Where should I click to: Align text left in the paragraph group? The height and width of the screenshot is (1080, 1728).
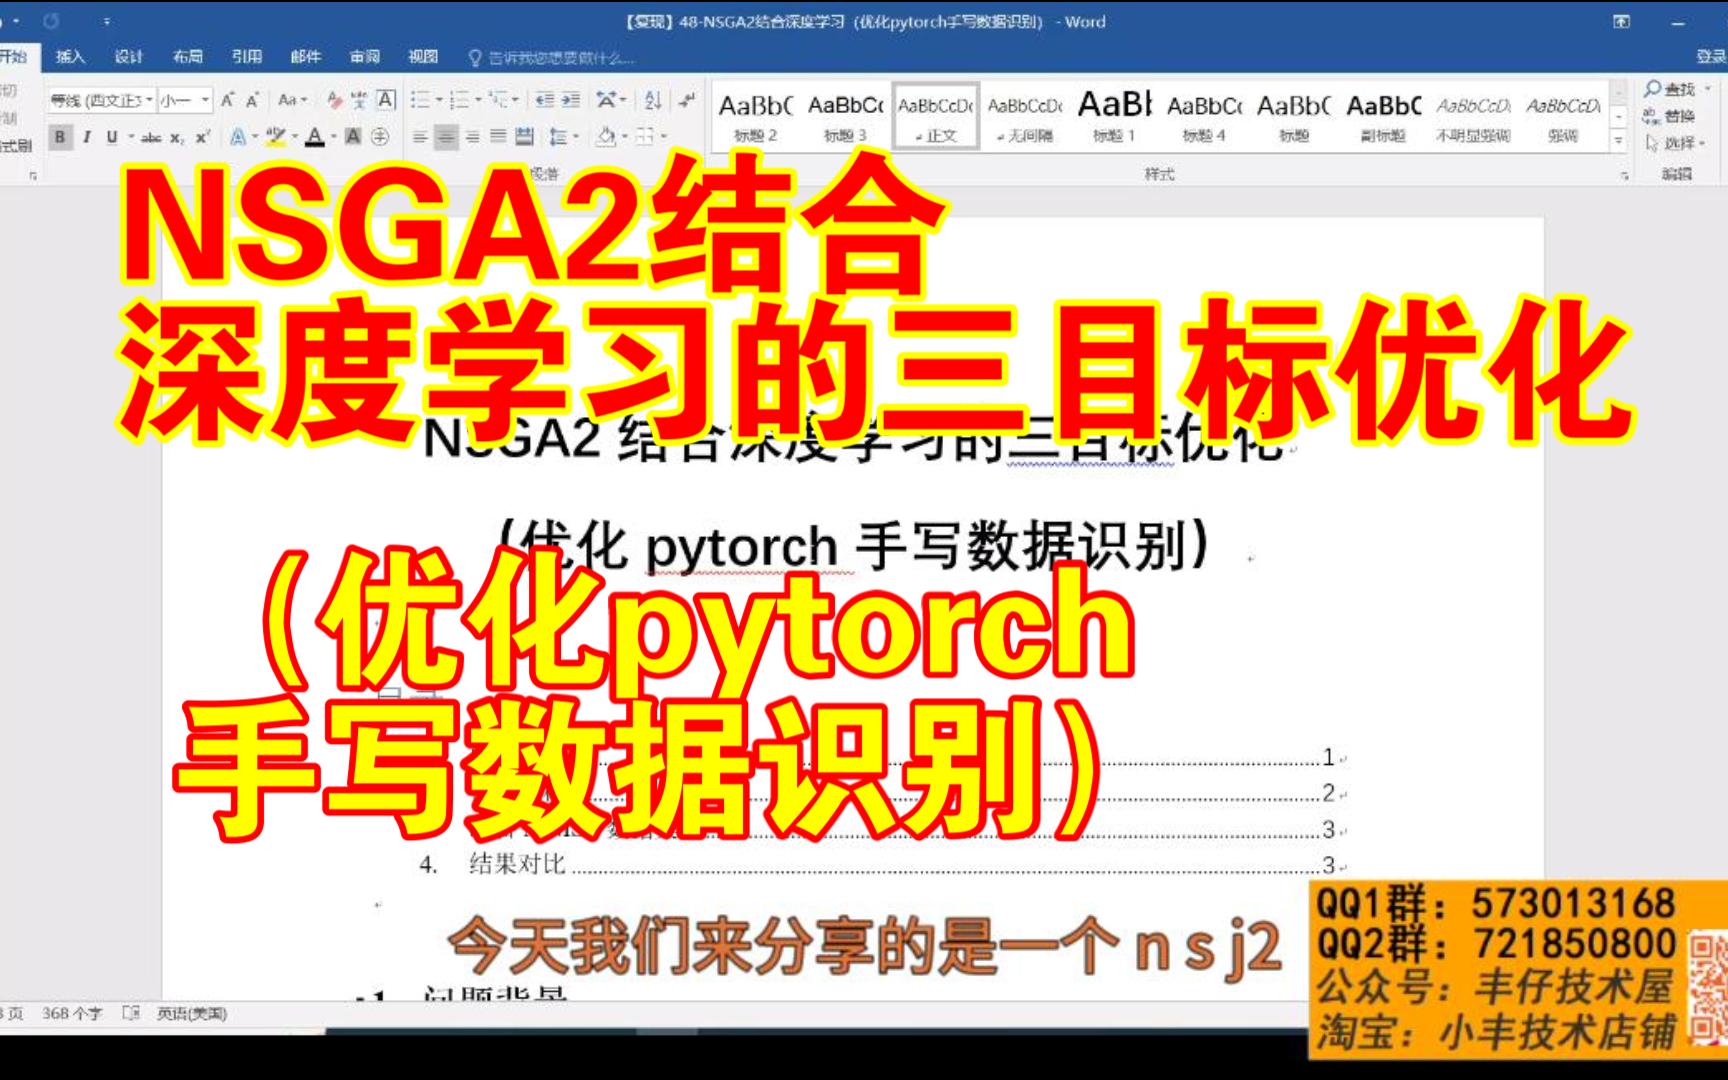420,137
